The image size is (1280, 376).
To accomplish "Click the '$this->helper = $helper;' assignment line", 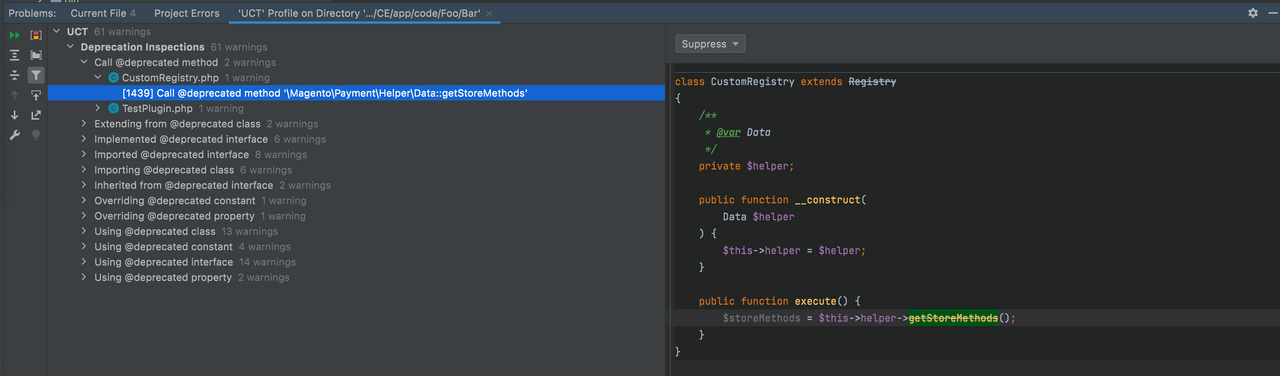I will point(794,250).
